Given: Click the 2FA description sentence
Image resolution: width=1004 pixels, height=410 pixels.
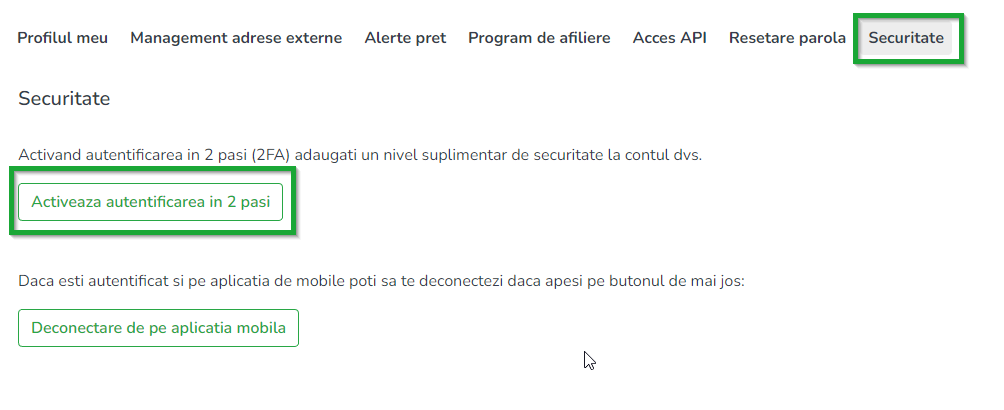Looking at the screenshot, I should pos(361,156).
